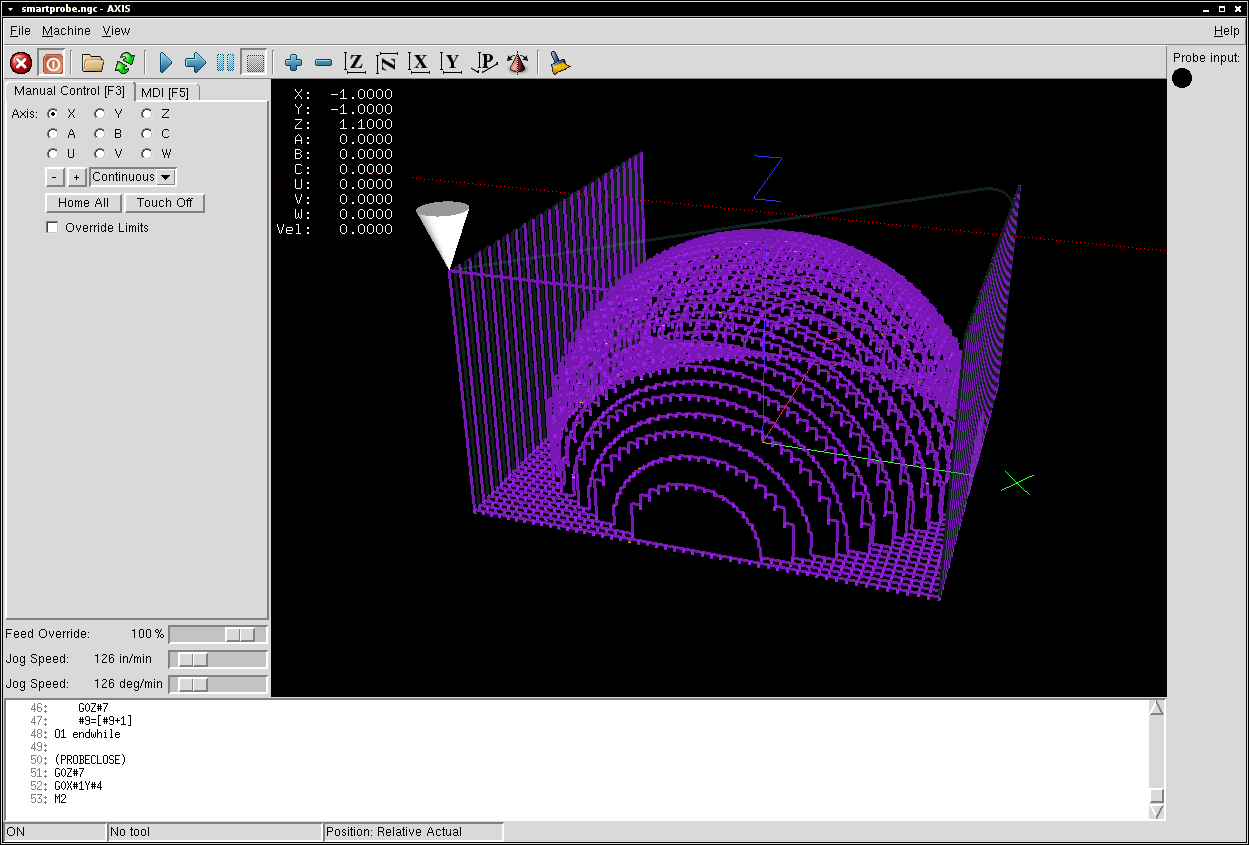1249x845 pixels.
Task: Select axis V radio button
Action: (100, 154)
